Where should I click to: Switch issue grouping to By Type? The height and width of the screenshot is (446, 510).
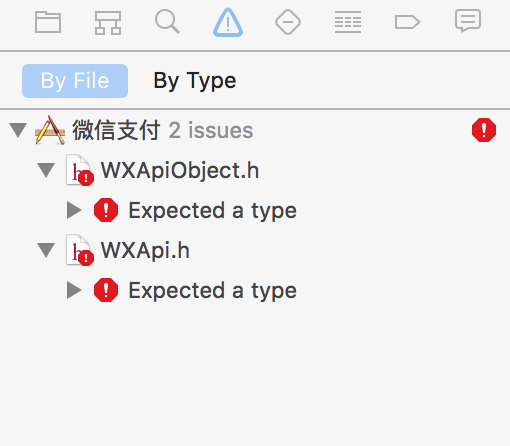point(195,81)
